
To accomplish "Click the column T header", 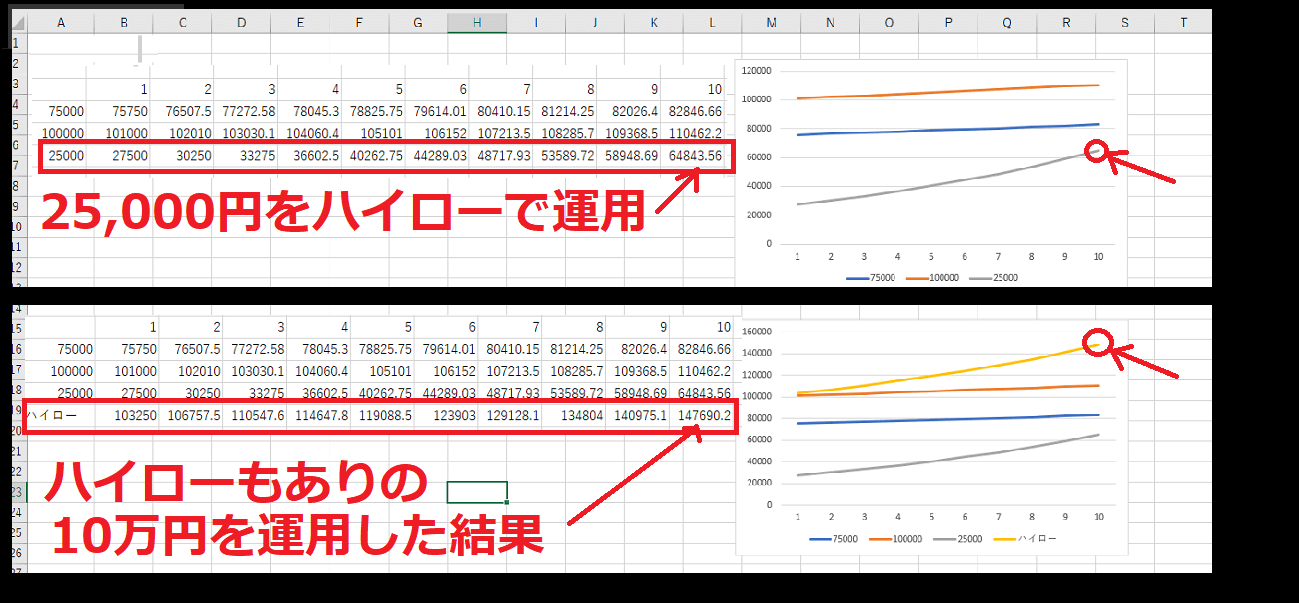I will 1184,22.
